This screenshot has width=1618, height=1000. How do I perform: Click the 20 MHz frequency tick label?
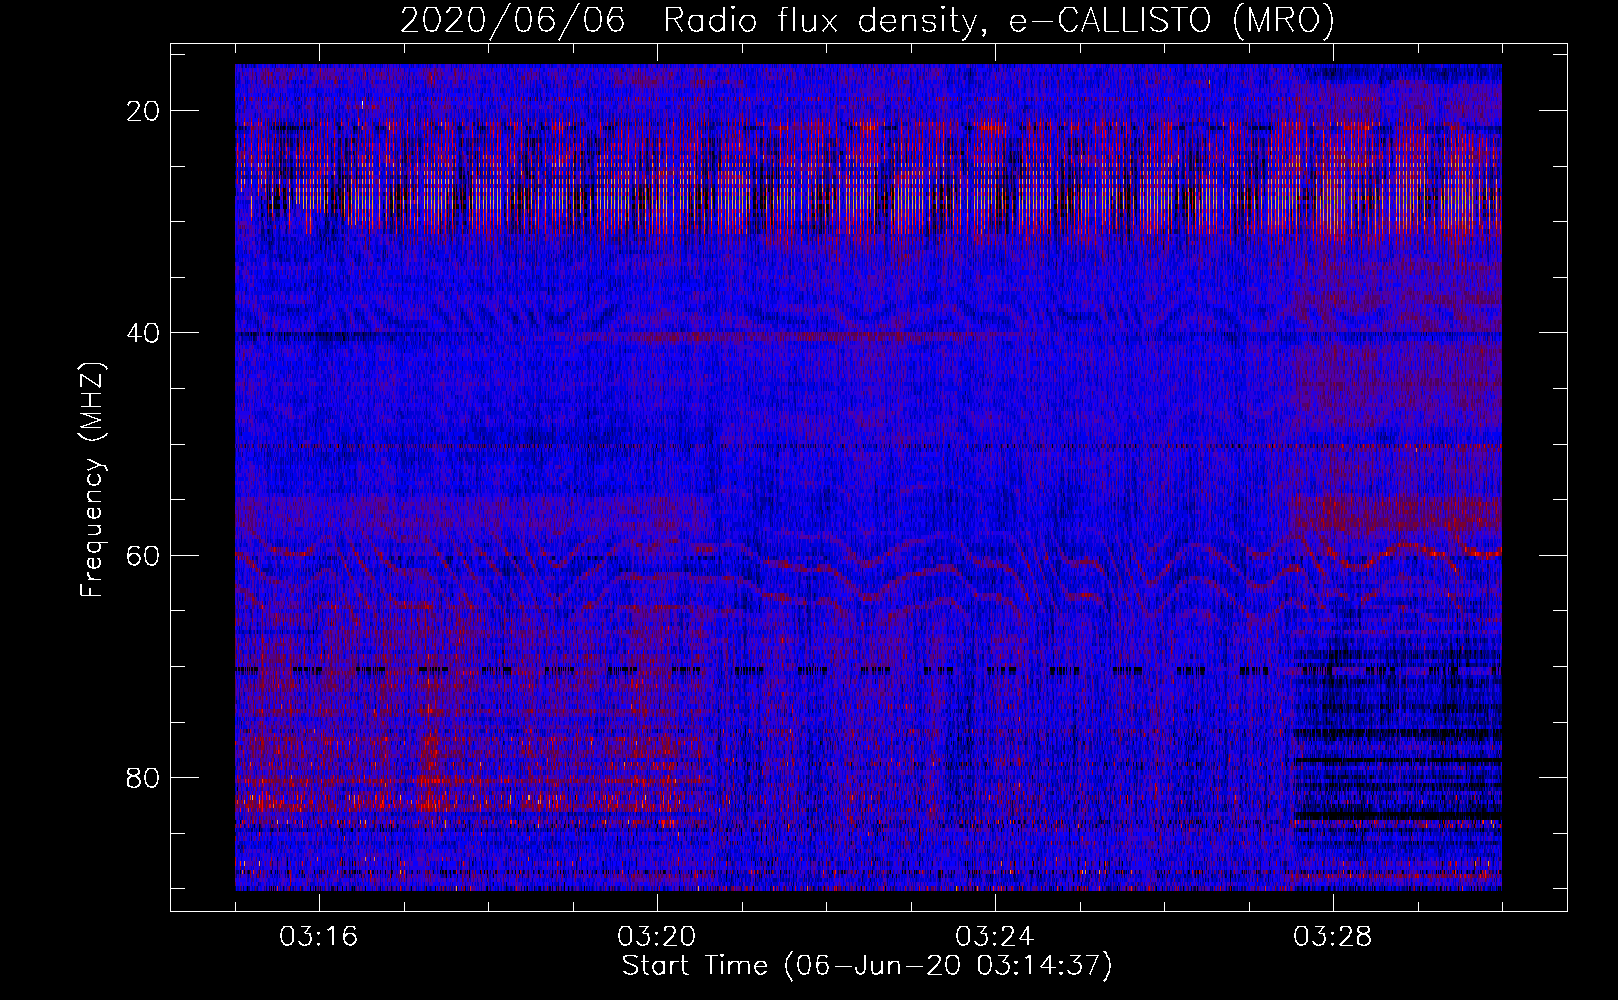pos(144,111)
